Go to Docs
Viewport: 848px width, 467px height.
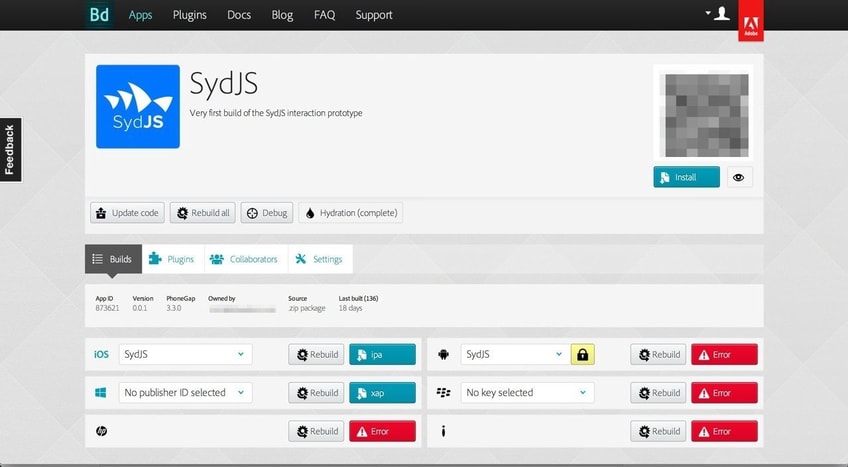(x=238, y=15)
